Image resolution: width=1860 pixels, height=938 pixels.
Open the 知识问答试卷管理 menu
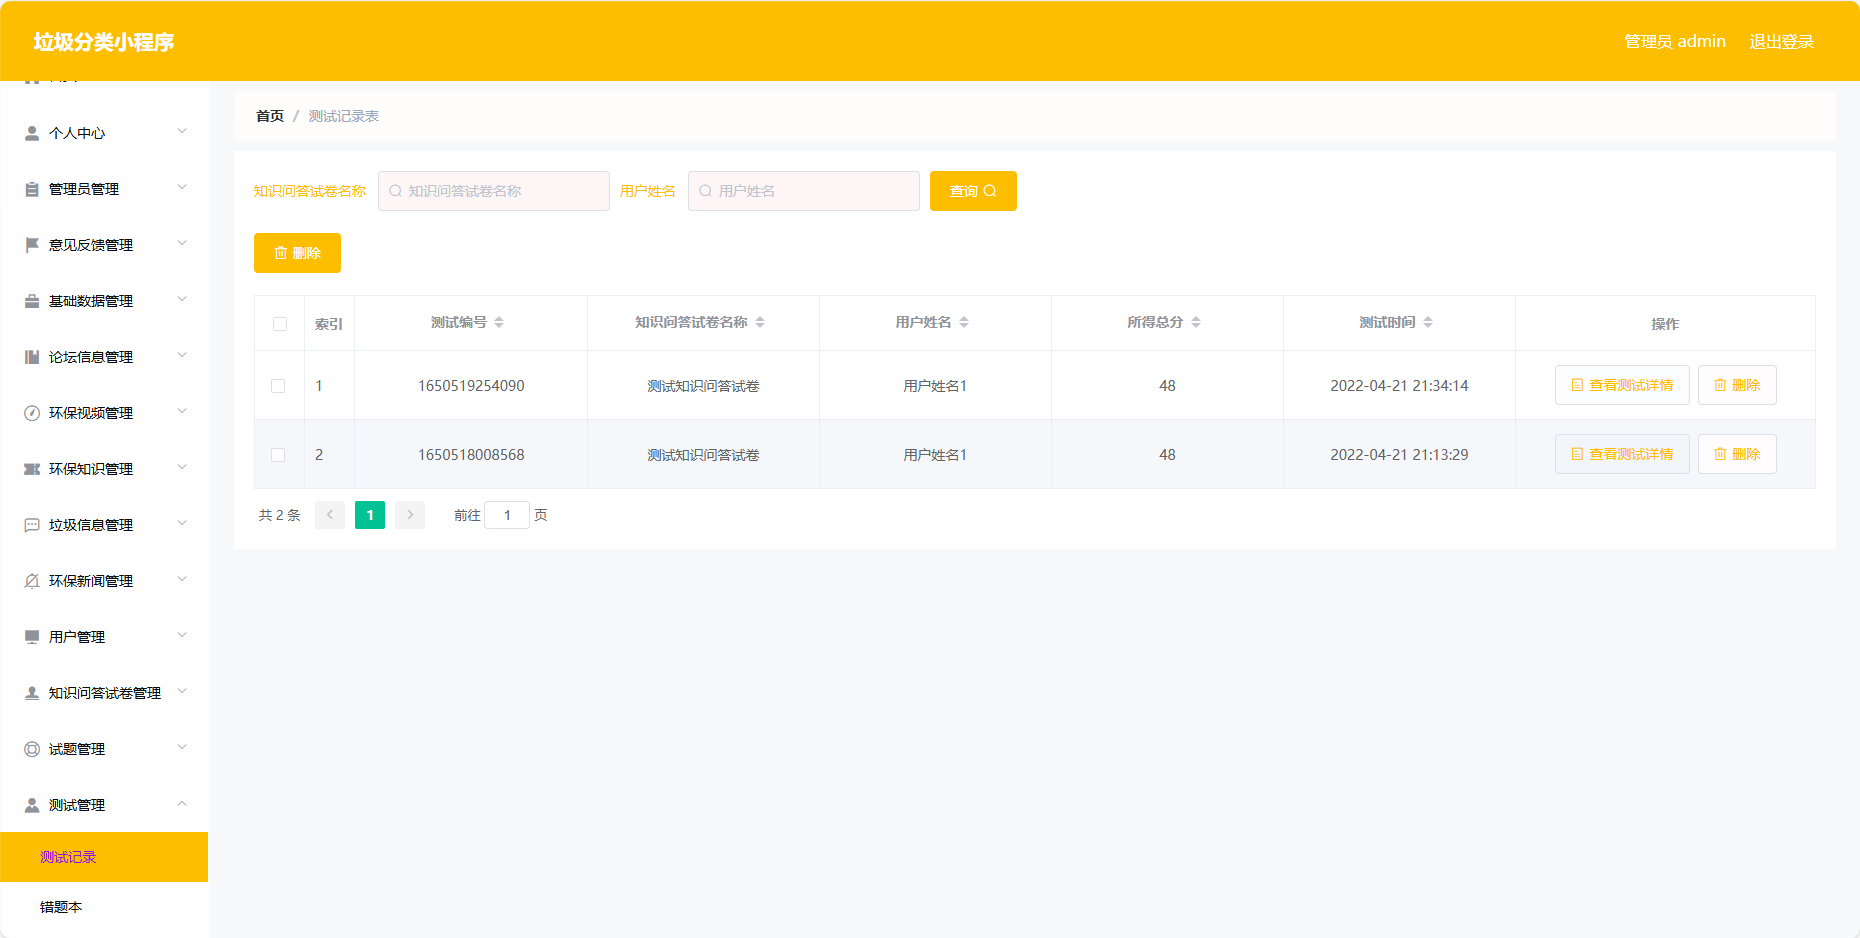[104, 693]
